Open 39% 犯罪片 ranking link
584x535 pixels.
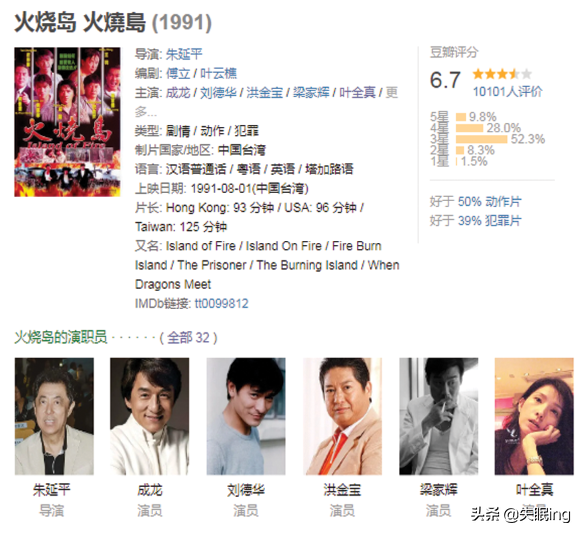point(490,221)
